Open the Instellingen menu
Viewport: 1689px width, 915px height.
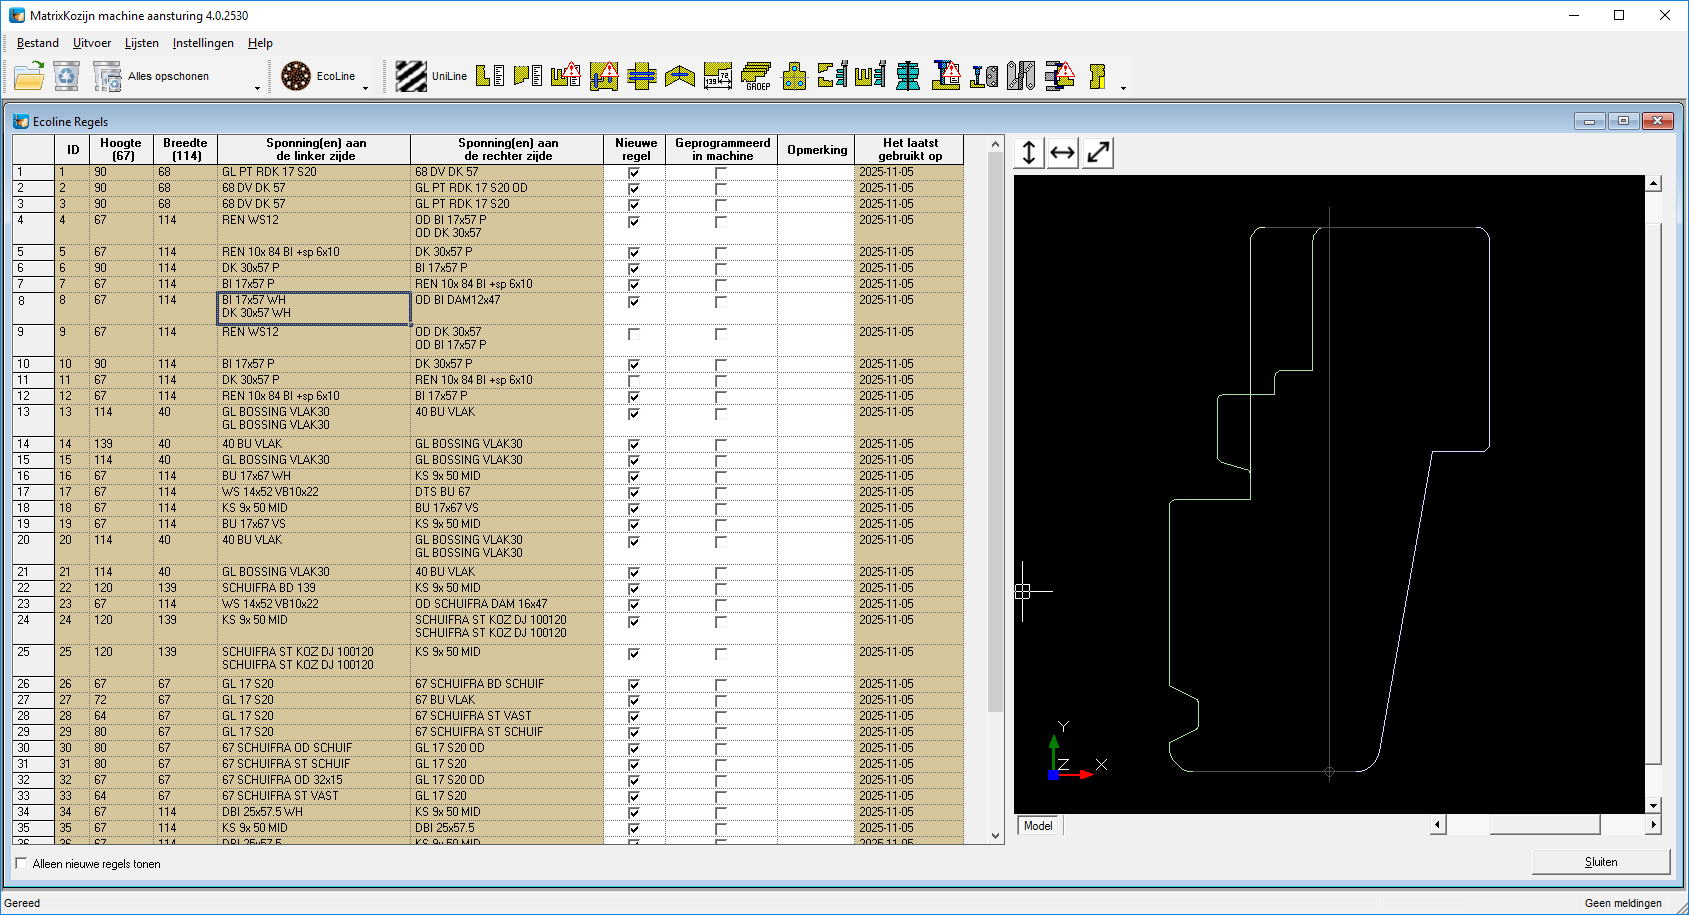point(203,43)
